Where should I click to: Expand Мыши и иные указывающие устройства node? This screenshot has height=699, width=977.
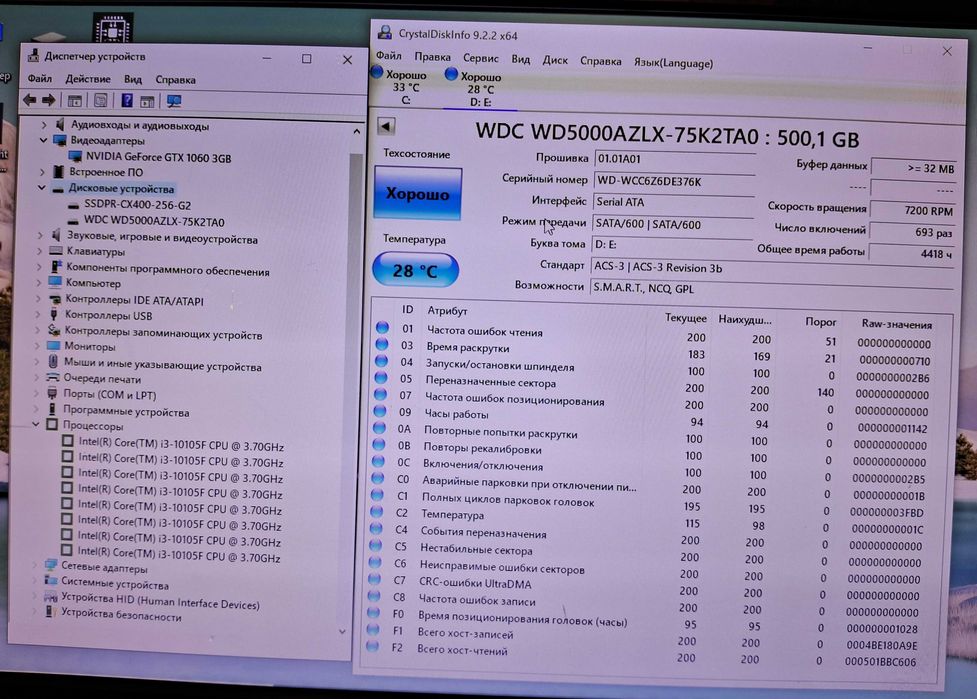click(x=37, y=362)
